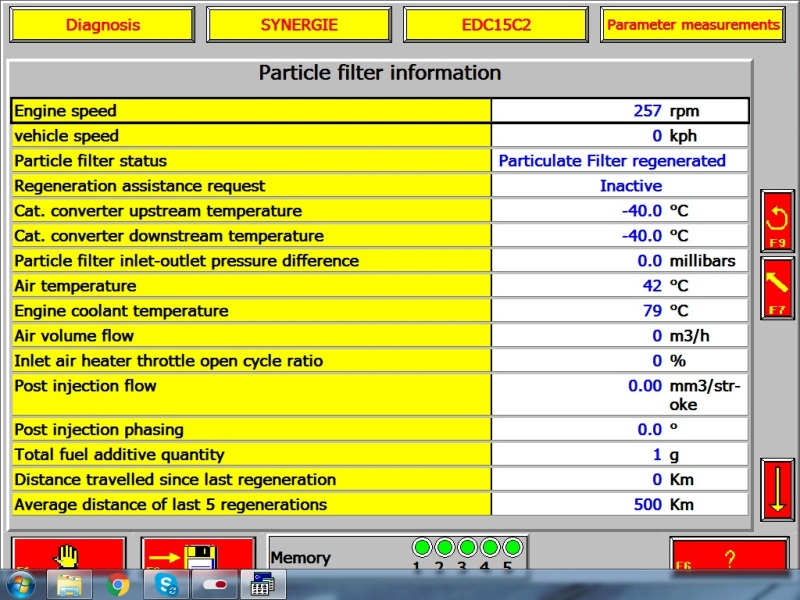Select memory slot 3 green indicator
Viewport: 800px width, 600px height.
click(x=467, y=547)
